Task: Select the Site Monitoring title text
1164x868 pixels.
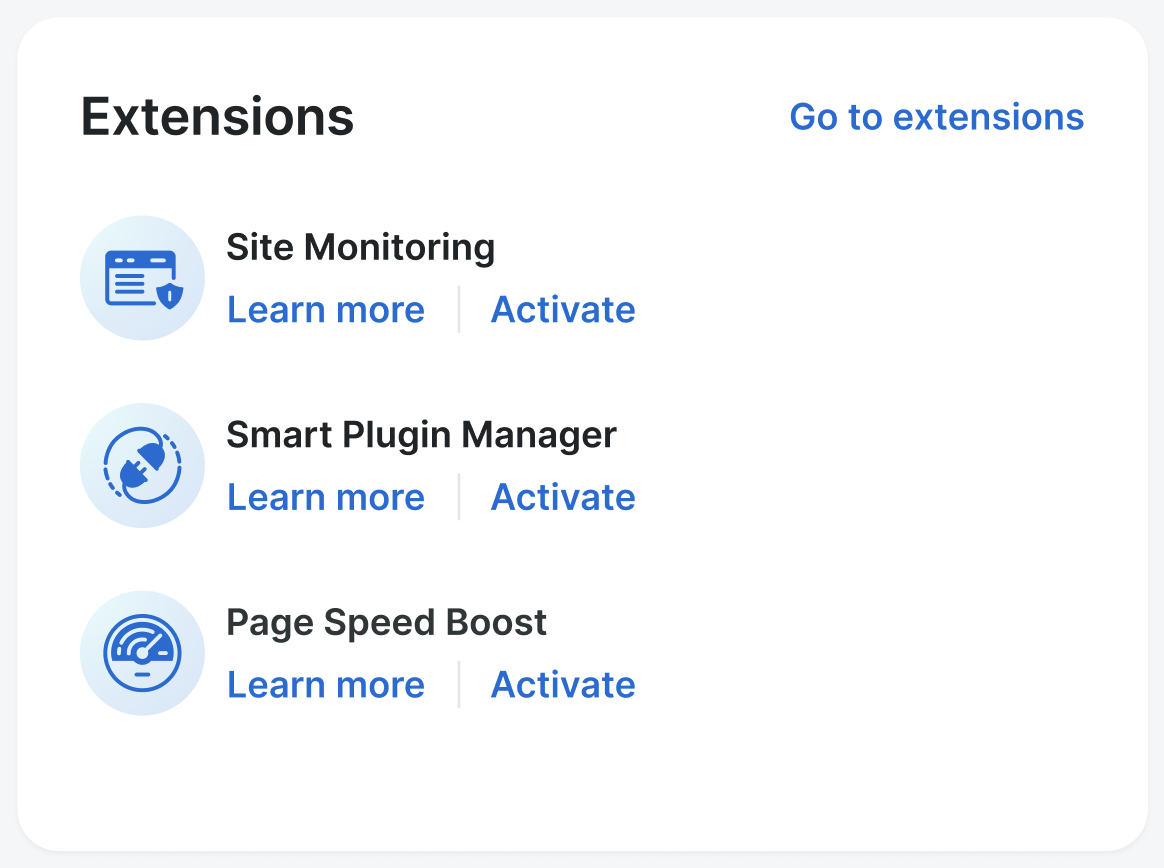Action: click(360, 247)
